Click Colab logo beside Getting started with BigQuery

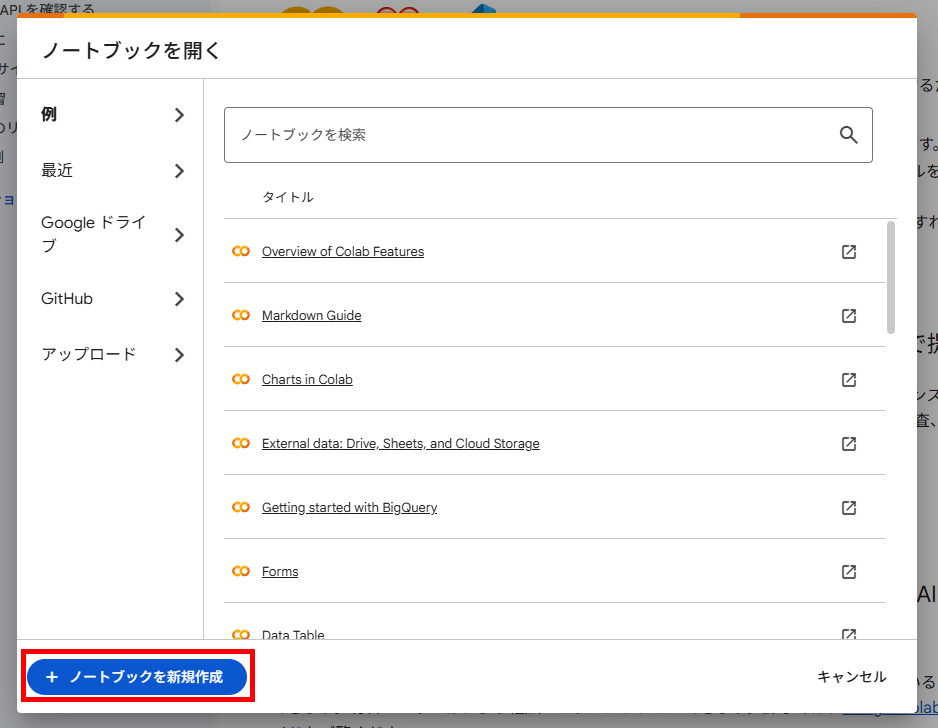tap(240, 507)
